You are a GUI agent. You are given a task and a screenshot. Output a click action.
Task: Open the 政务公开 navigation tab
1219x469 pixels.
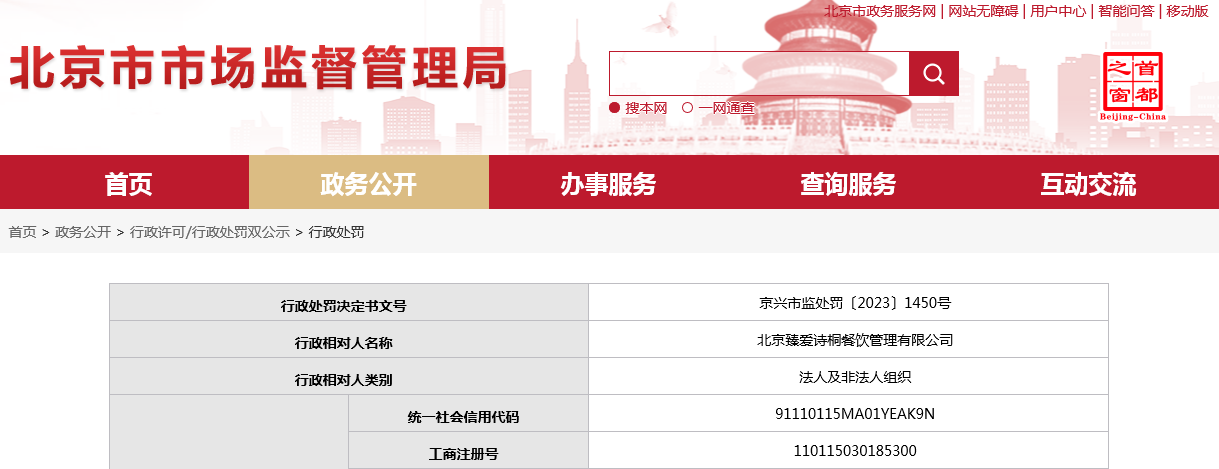(x=369, y=184)
